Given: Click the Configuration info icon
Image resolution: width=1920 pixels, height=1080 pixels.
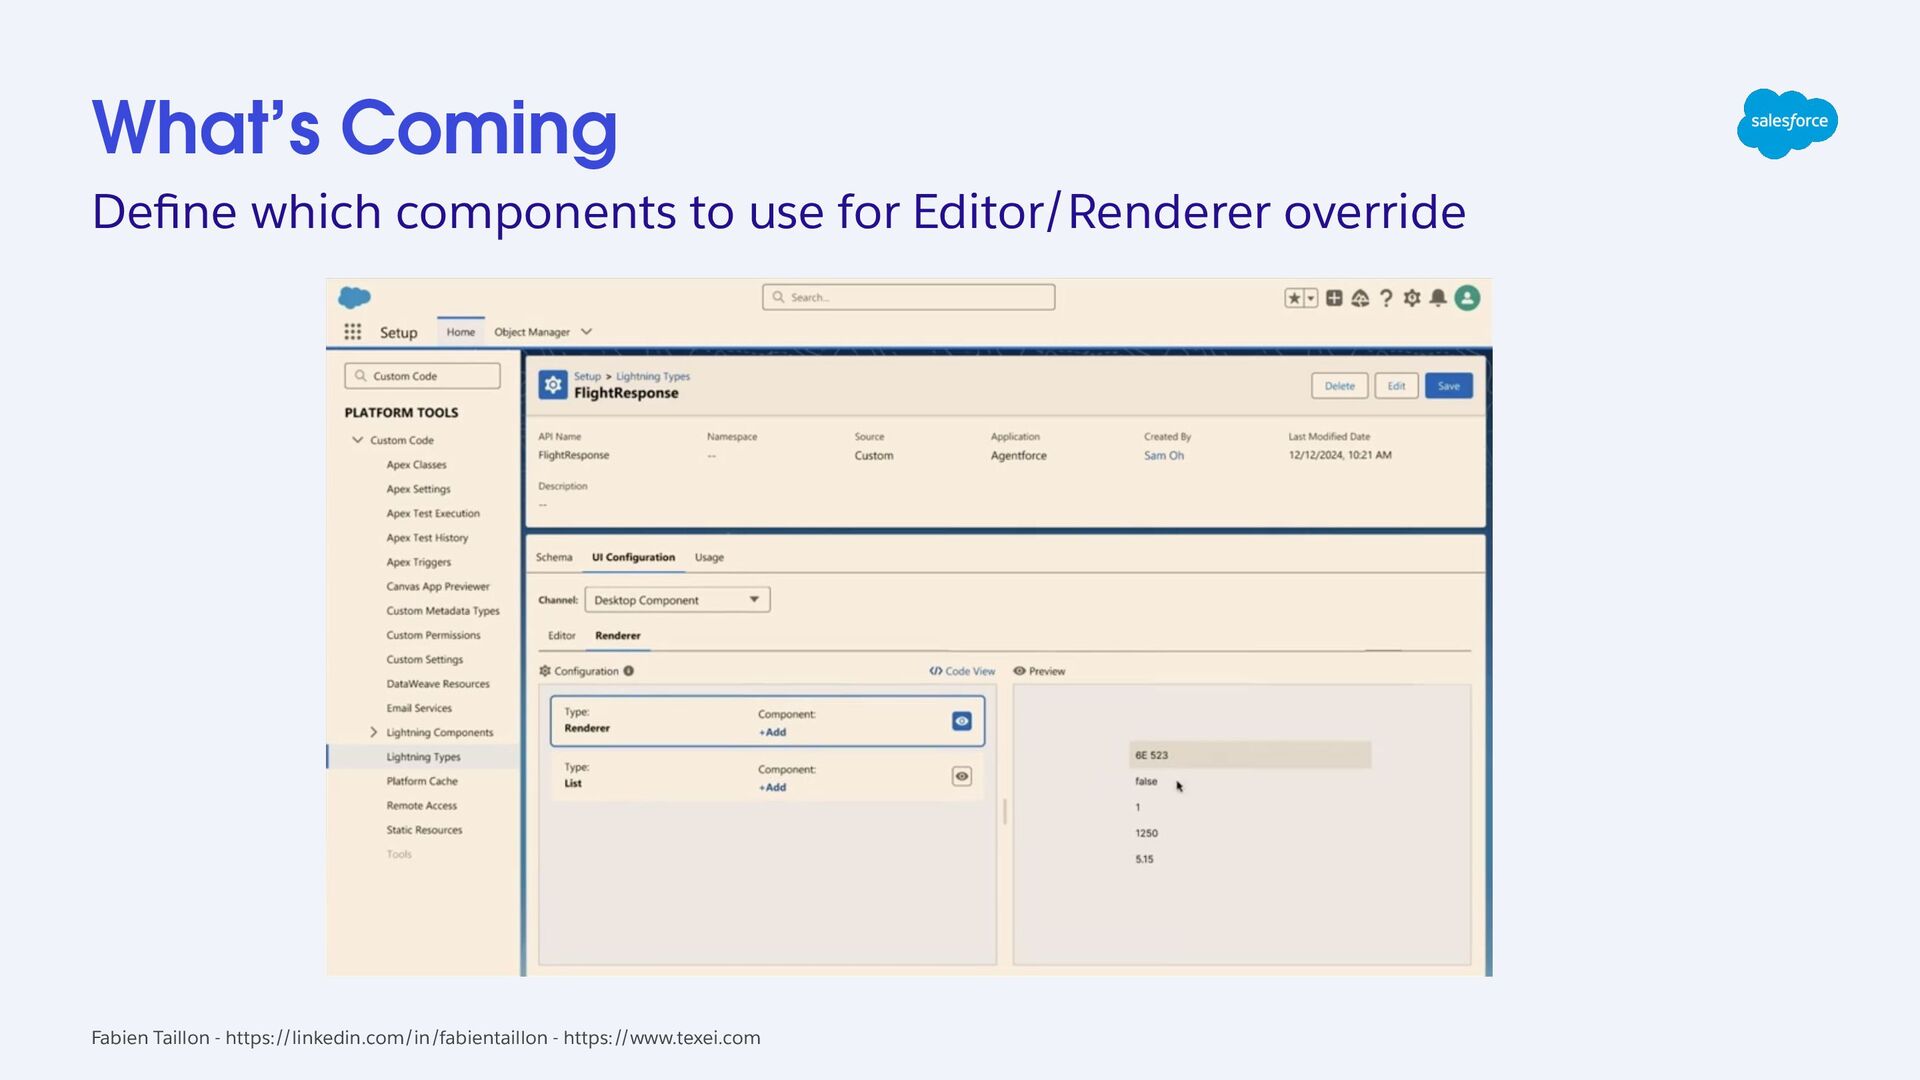Looking at the screenshot, I should point(629,671).
